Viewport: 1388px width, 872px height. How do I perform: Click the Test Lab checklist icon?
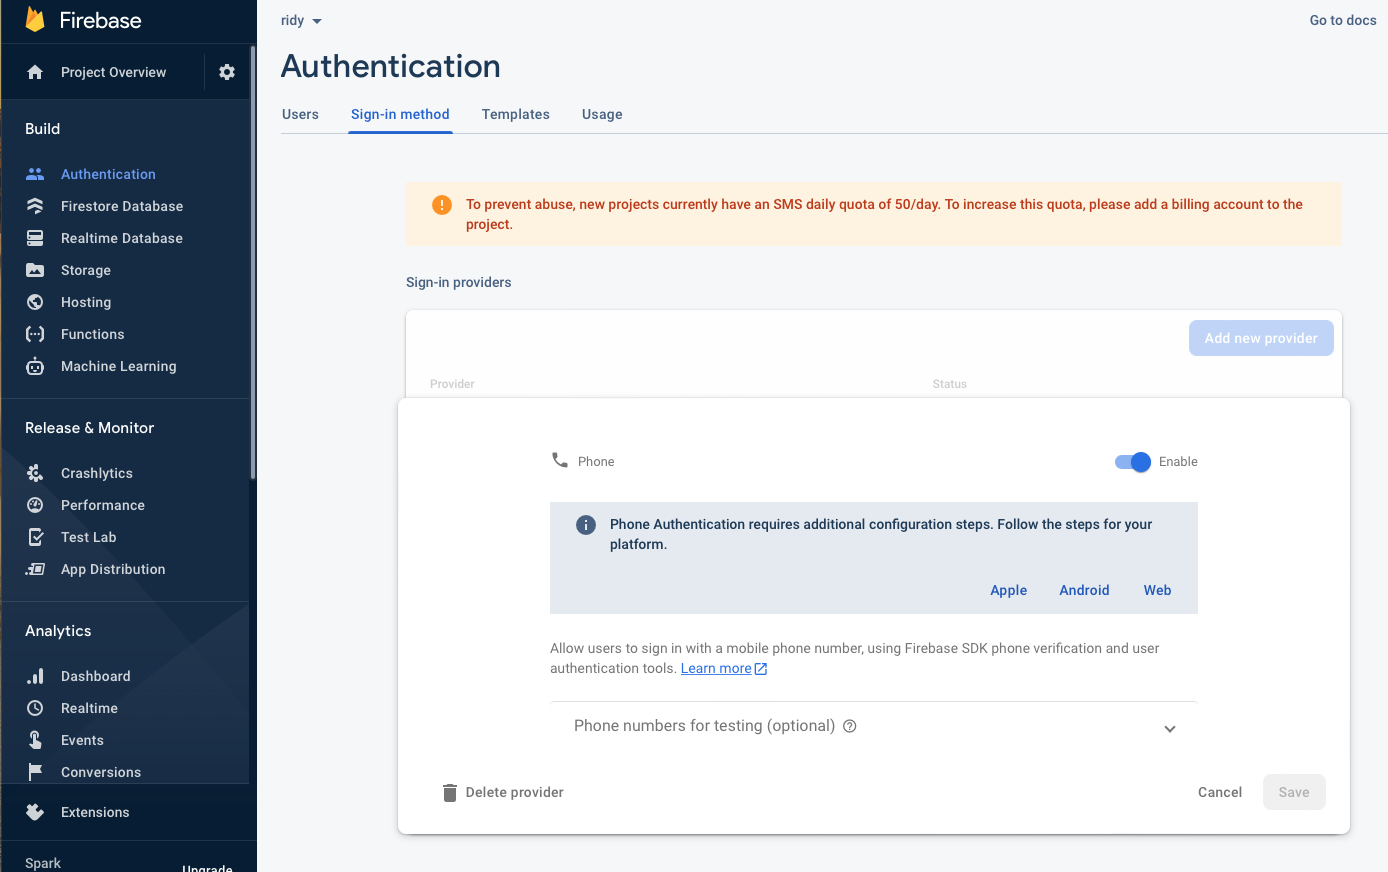tap(35, 537)
